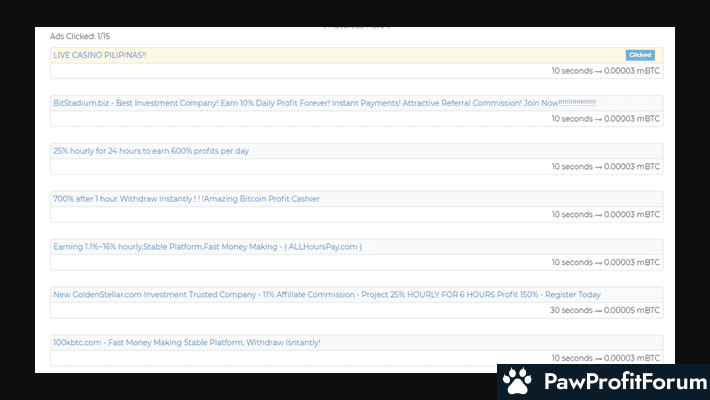Select the 100kbtc.com fast money ad
The height and width of the screenshot is (400, 710).
point(186,343)
